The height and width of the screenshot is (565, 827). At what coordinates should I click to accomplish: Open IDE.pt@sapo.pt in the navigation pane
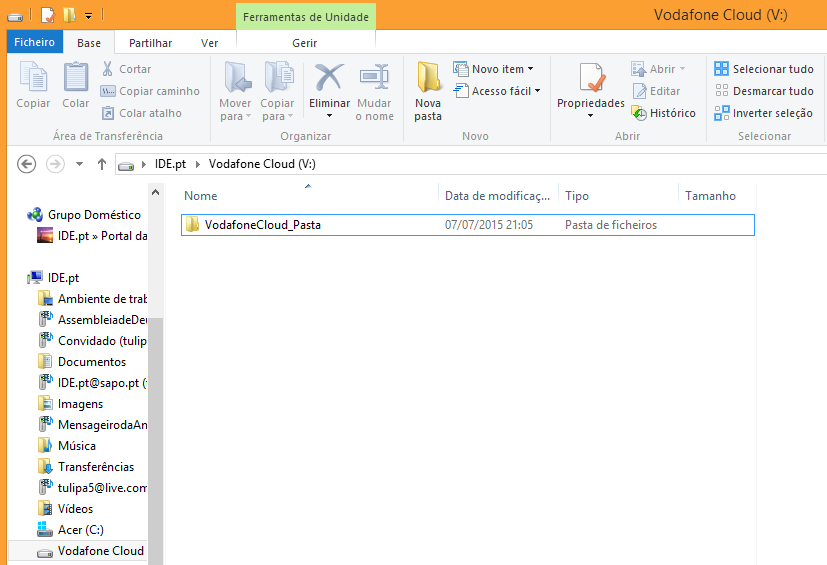tap(93, 383)
